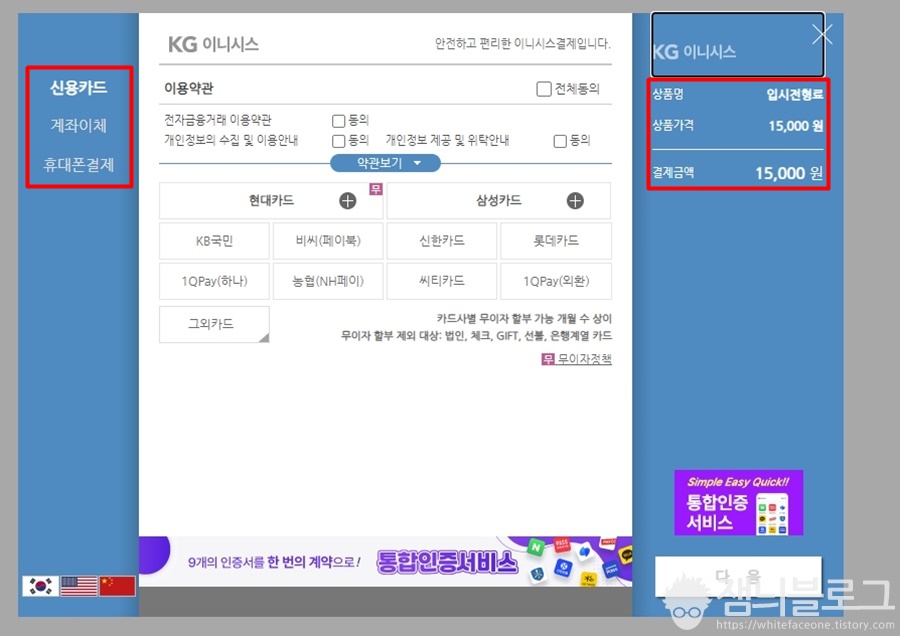Switch to the 휴대폰결제 payment tab
900x636 pixels.
pyautogui.click(x=79, y=165)
